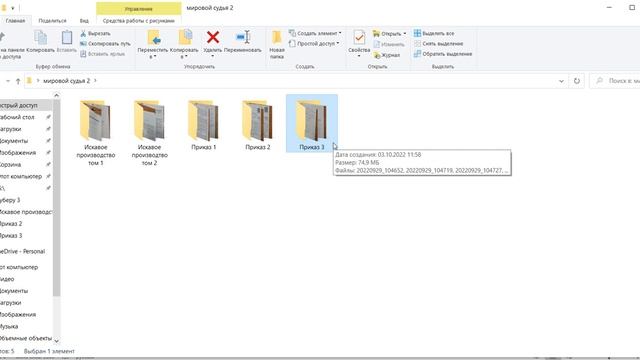Click the Copy (Копировать) ribbon icon
This screenshot has height=360, width=640.
[40, 38]
